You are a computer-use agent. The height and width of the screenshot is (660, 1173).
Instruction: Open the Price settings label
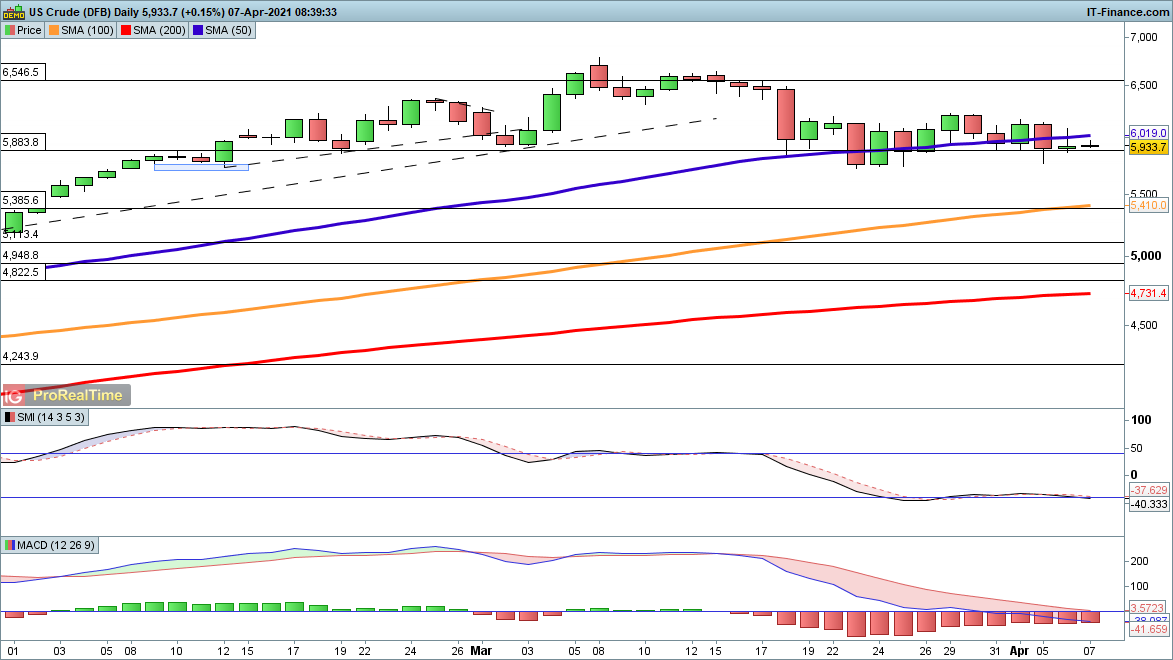point(29,30)
